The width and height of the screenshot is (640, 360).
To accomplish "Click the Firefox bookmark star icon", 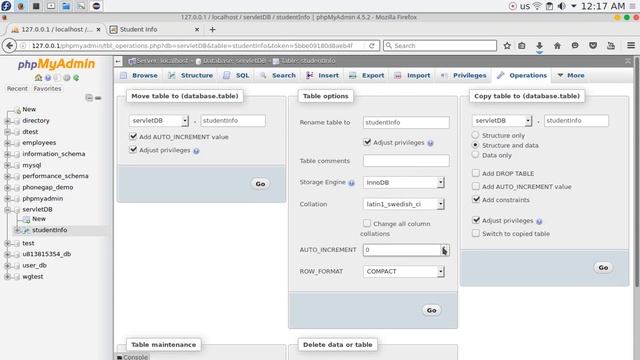I will (507, 46).
